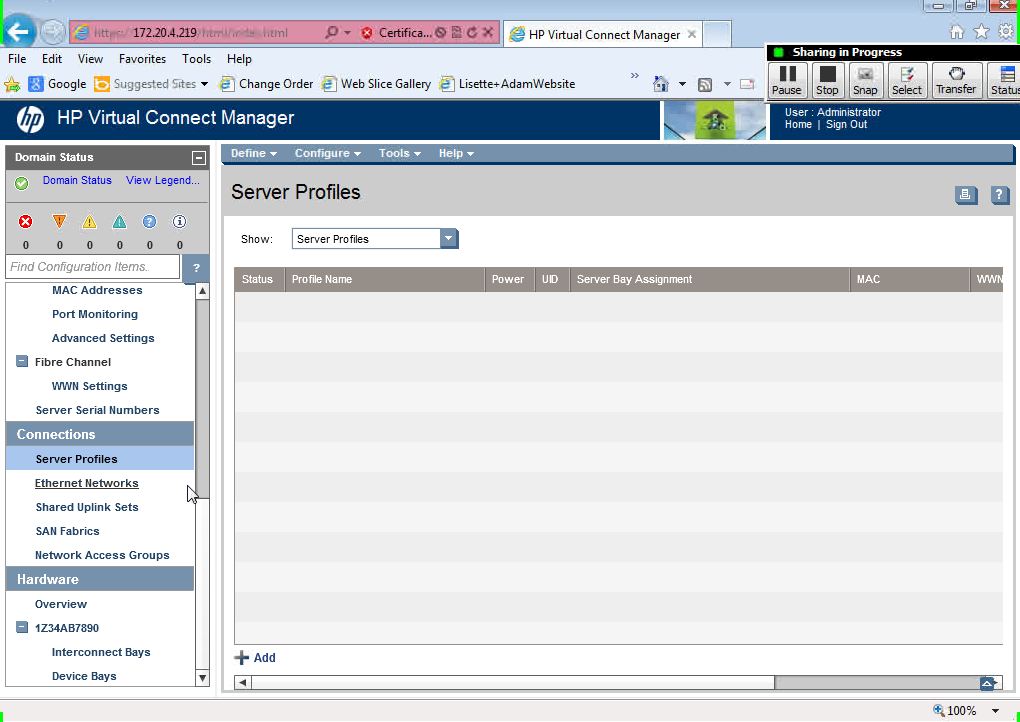The image size is (1020, 722).
Task: Click the HP logo in header
Action: tap(30, 119)
